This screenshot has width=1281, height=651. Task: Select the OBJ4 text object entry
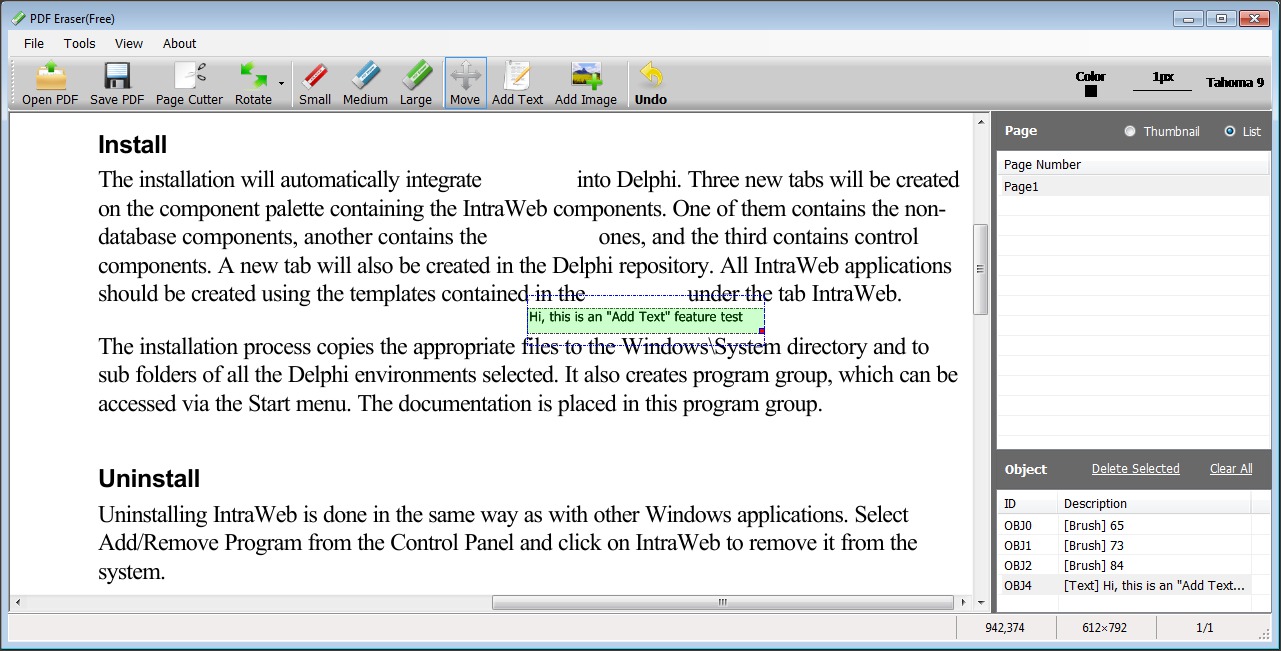point(1100,585)
